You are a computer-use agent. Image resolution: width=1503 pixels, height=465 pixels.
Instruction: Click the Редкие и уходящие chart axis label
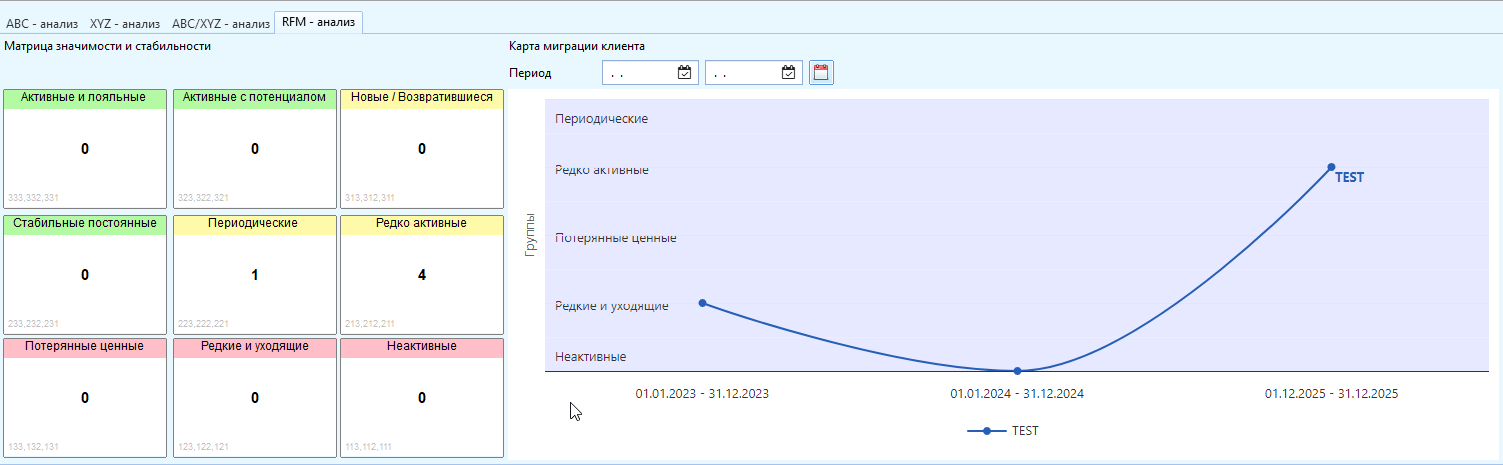click(x=612, y=306)
